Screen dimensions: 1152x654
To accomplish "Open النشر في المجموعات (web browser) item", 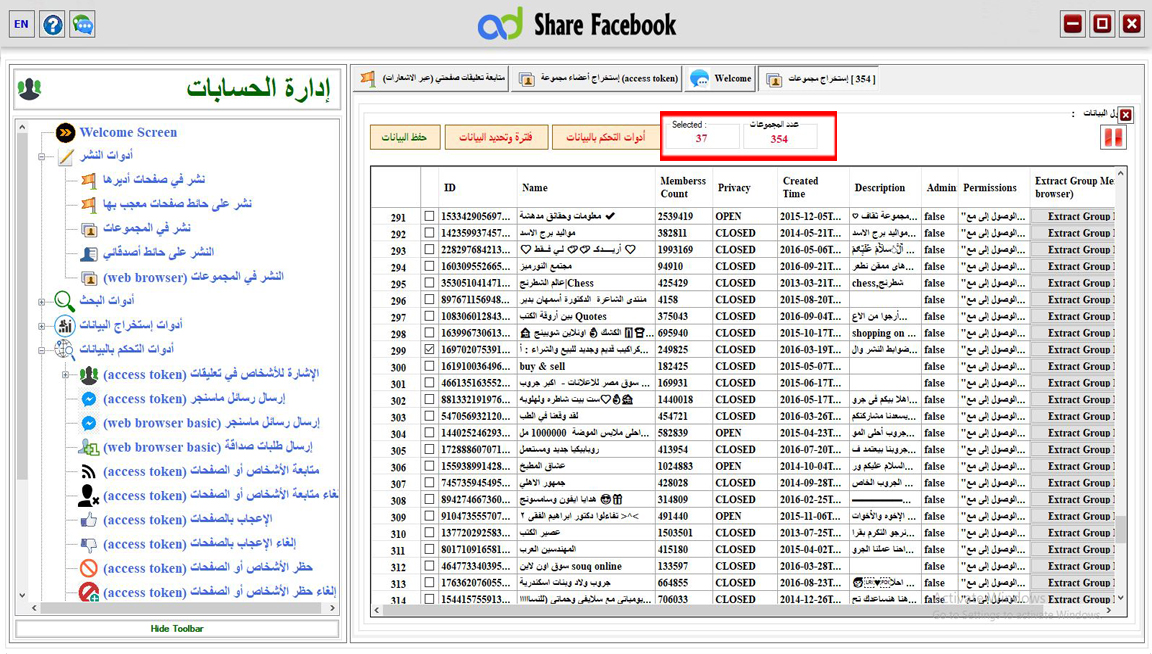I will 193,277.
